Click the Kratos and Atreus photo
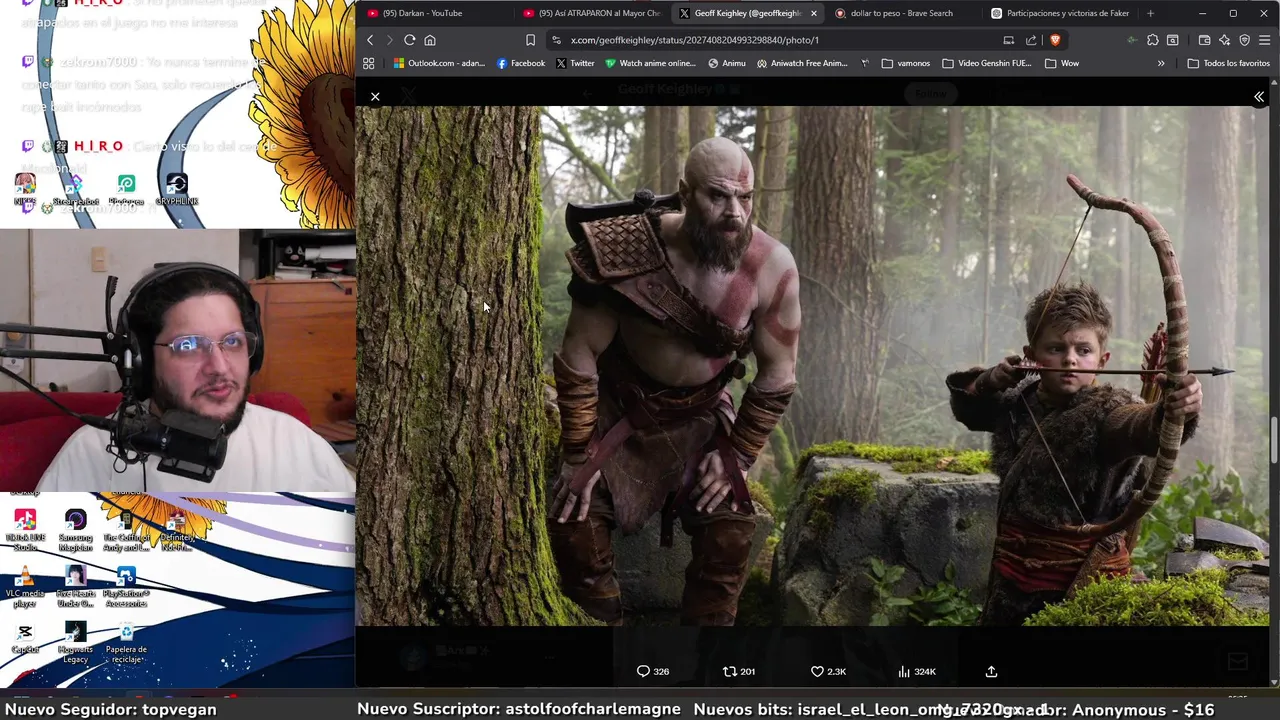Screen dimensions: 1280x720 pyautogui.click(x=813, y=366)
